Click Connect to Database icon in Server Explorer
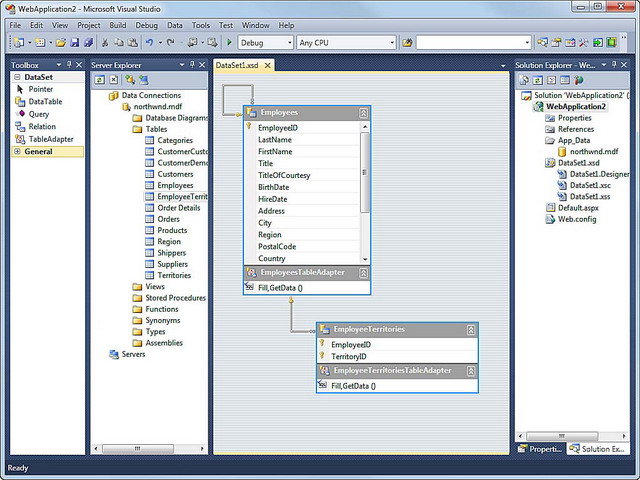640x480 pixels. [x=130, y=80]
